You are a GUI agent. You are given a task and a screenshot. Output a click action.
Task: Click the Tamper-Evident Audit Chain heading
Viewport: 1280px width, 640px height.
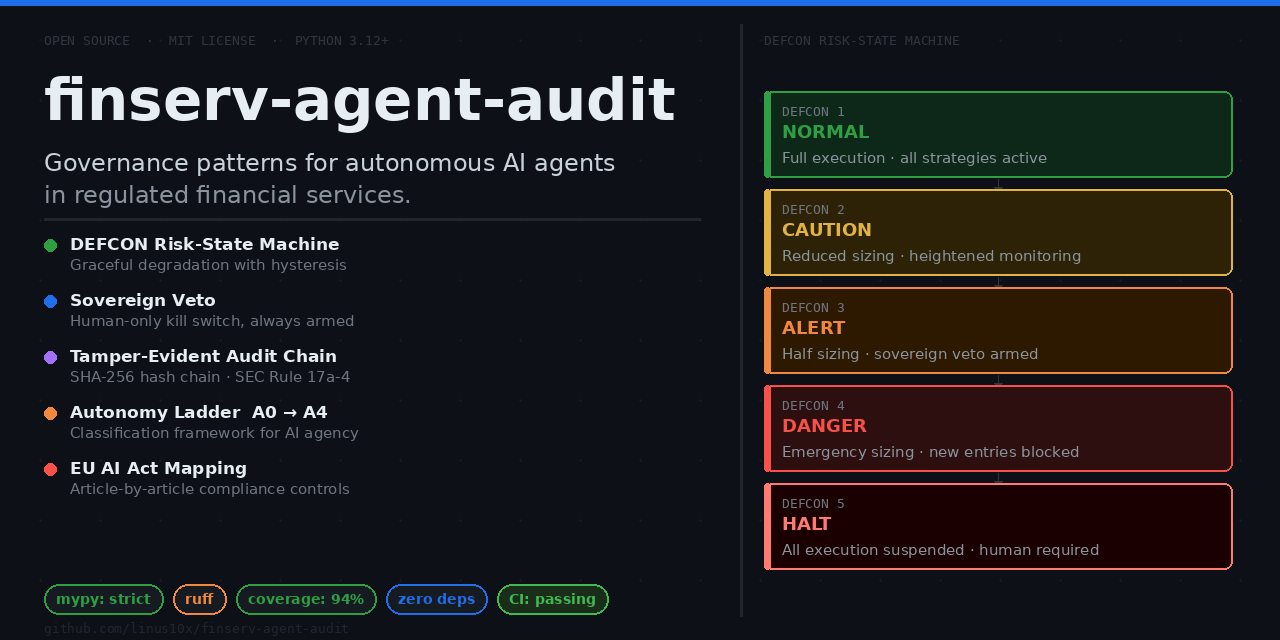point(204,356)
